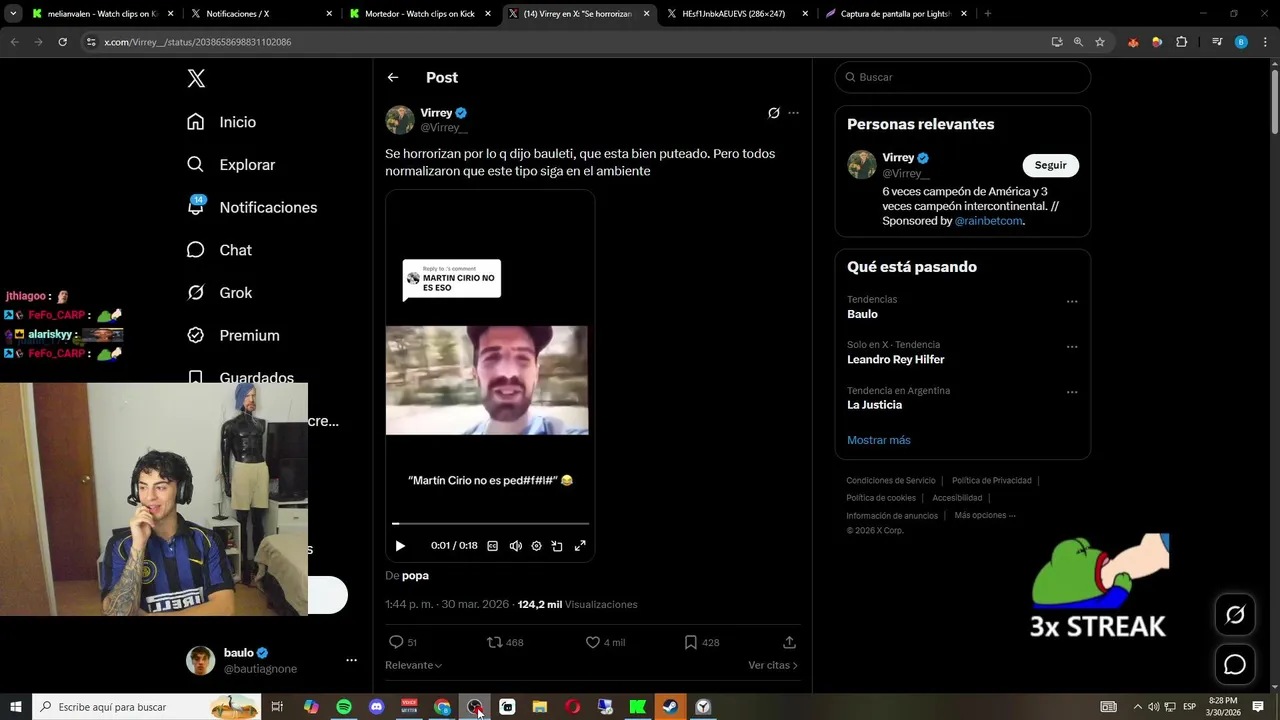The height and width of the screenshot is (720, 1280).
Task: Open the @Virrey__ handle on the post
Action: click(444, 127)
